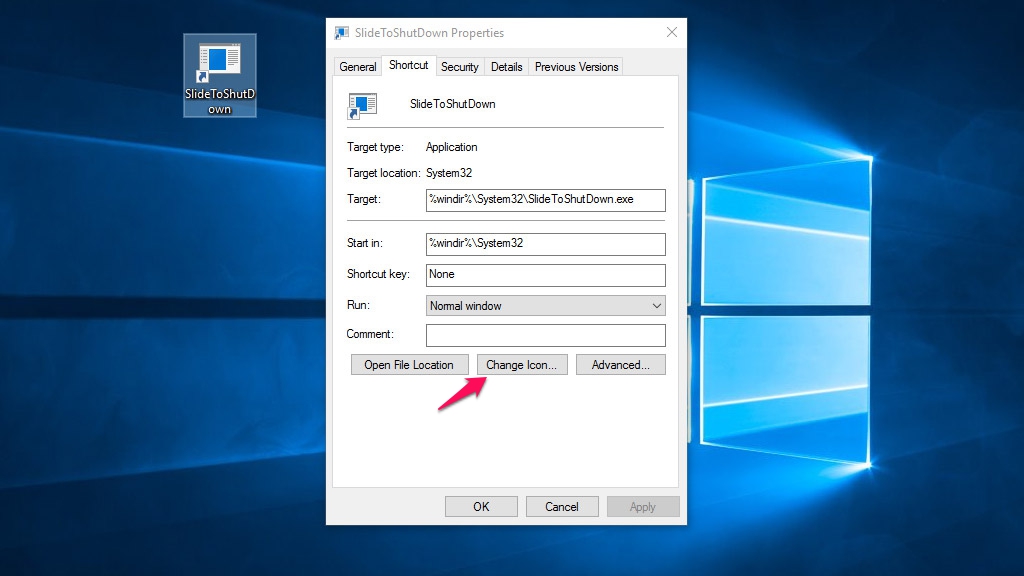Go to the Details tab

[x=506, y=67]
